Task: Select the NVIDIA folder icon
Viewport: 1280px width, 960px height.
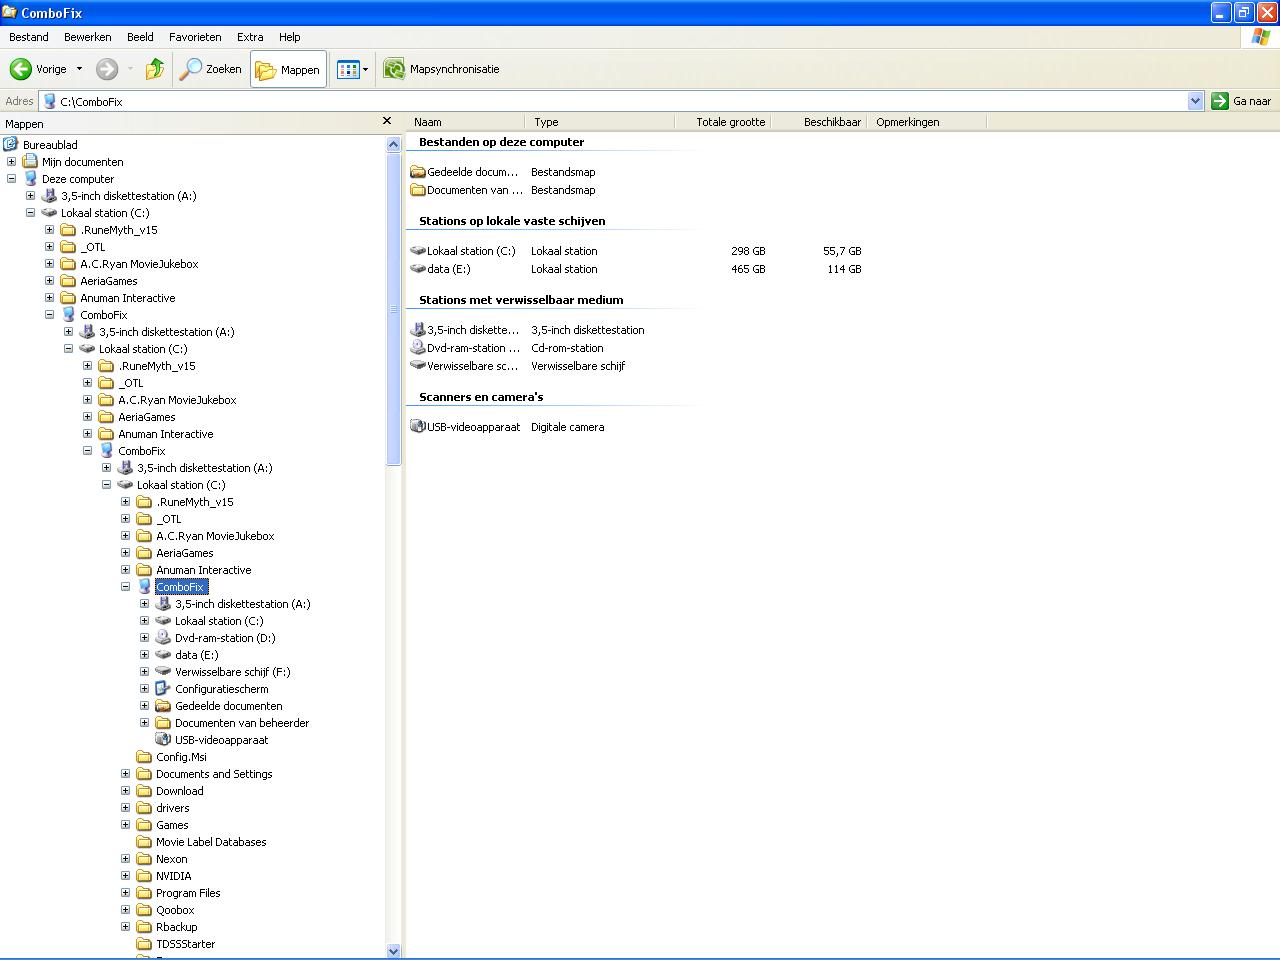Action: pos(144,876)
